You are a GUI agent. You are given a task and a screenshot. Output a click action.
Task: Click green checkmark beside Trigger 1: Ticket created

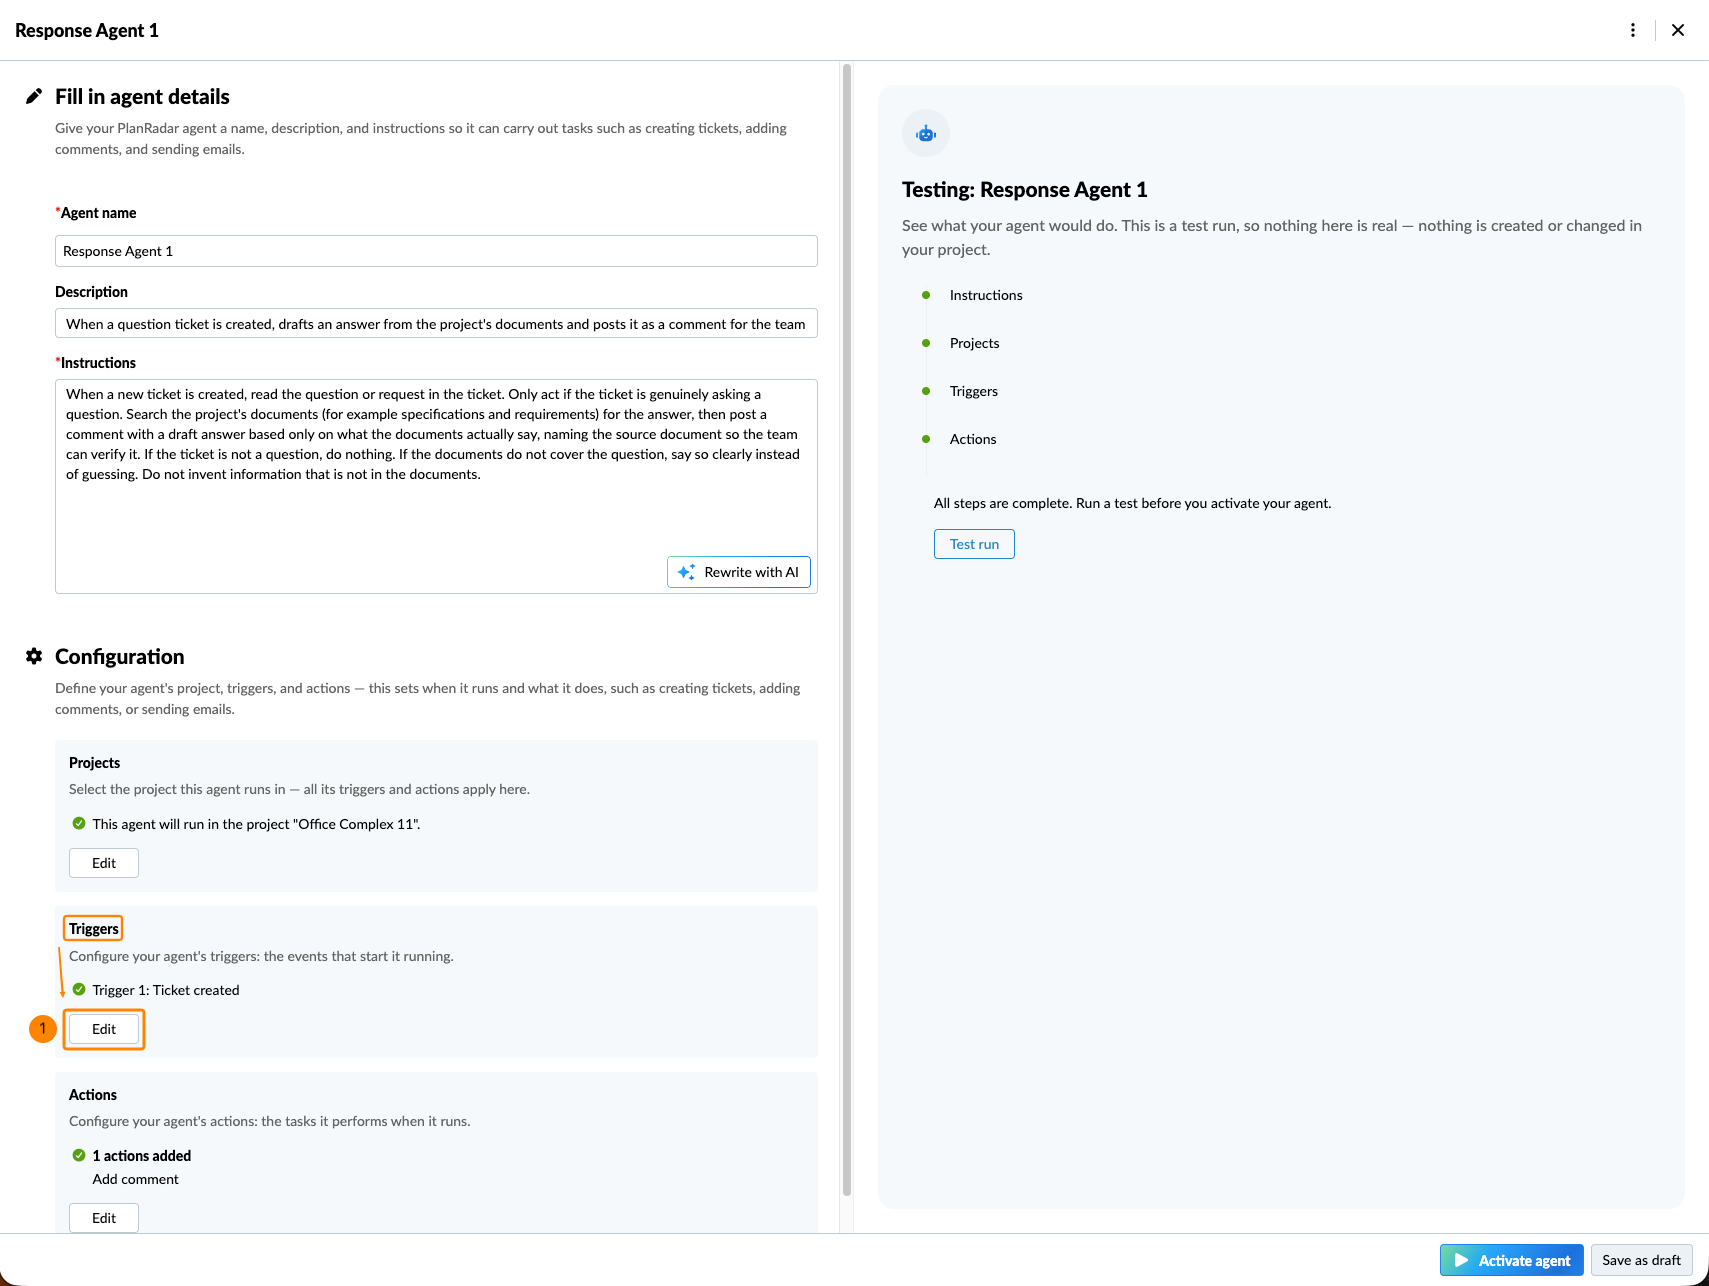tap(79, 989)
